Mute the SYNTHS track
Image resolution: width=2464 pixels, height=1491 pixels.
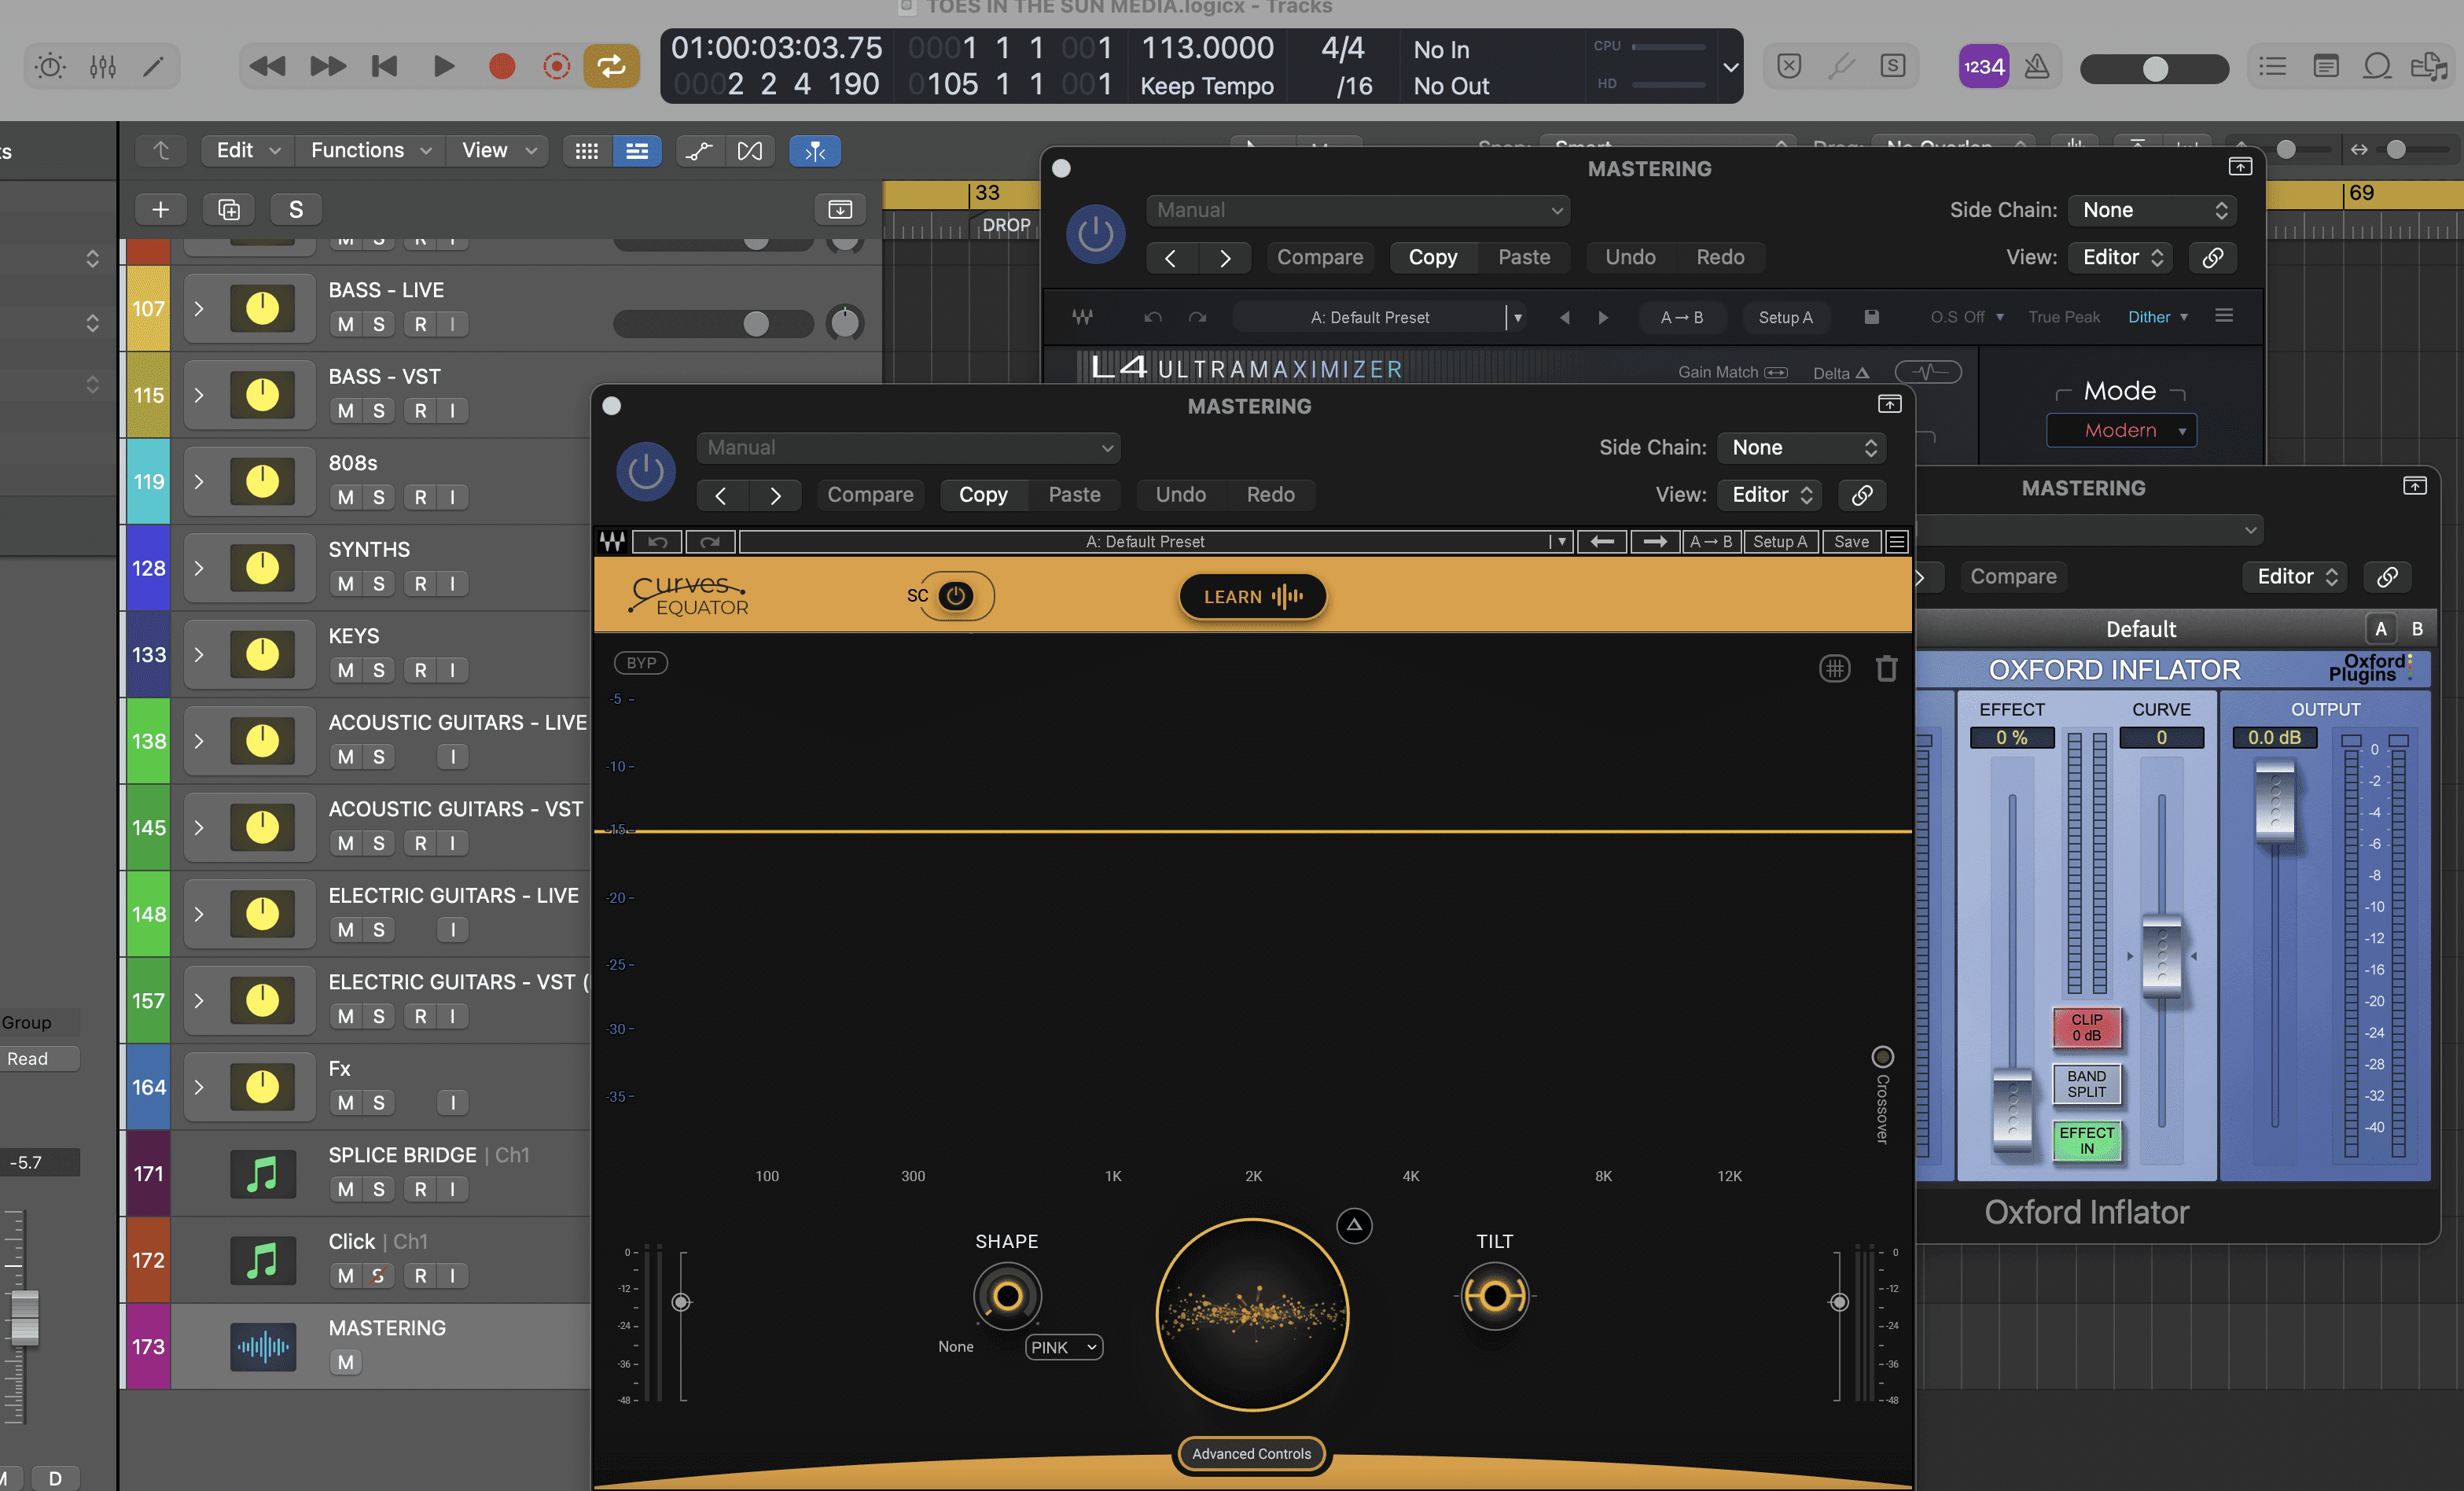pyautogui.click(x=345, y=583)
